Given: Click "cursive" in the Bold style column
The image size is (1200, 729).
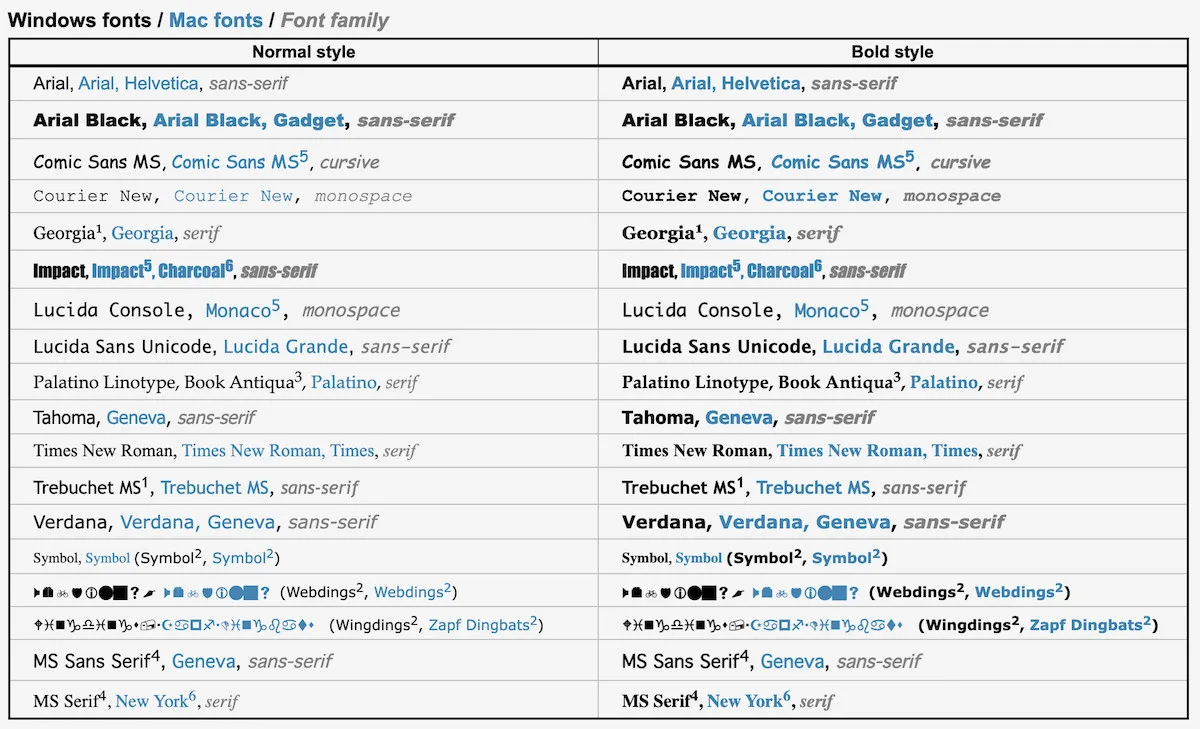Looking at the screenshot, I should (960, 162).
